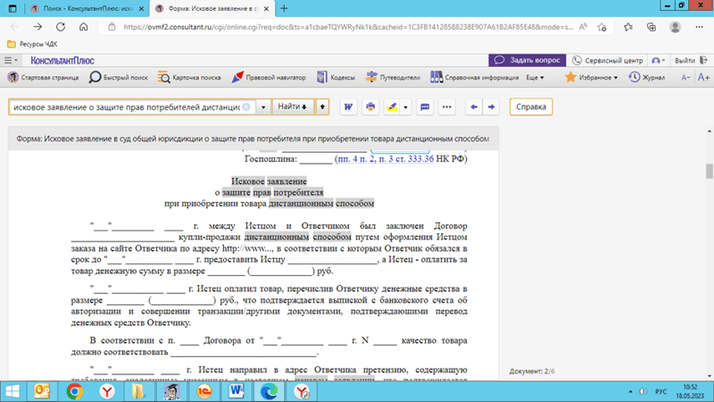Click the export to Word icon
This screenshot has width=714, height=402.
tap(348, 107)
